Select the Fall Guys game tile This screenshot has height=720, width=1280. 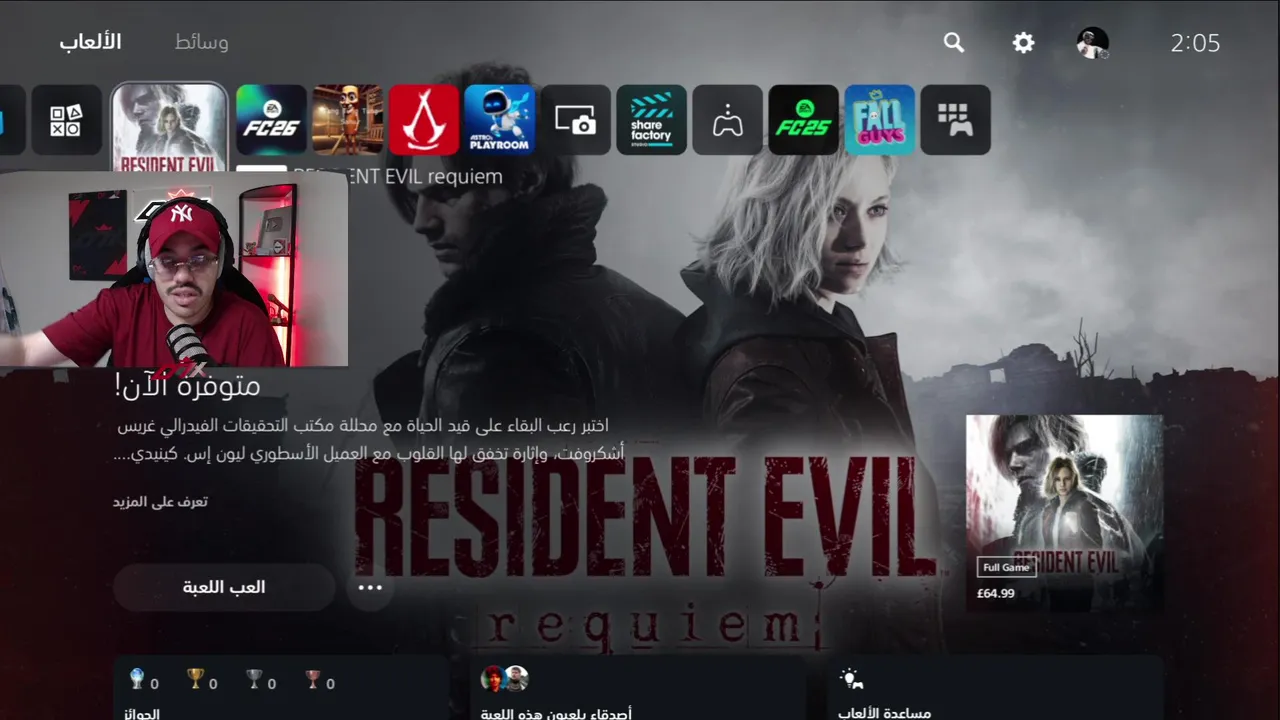tap(880, 120)
